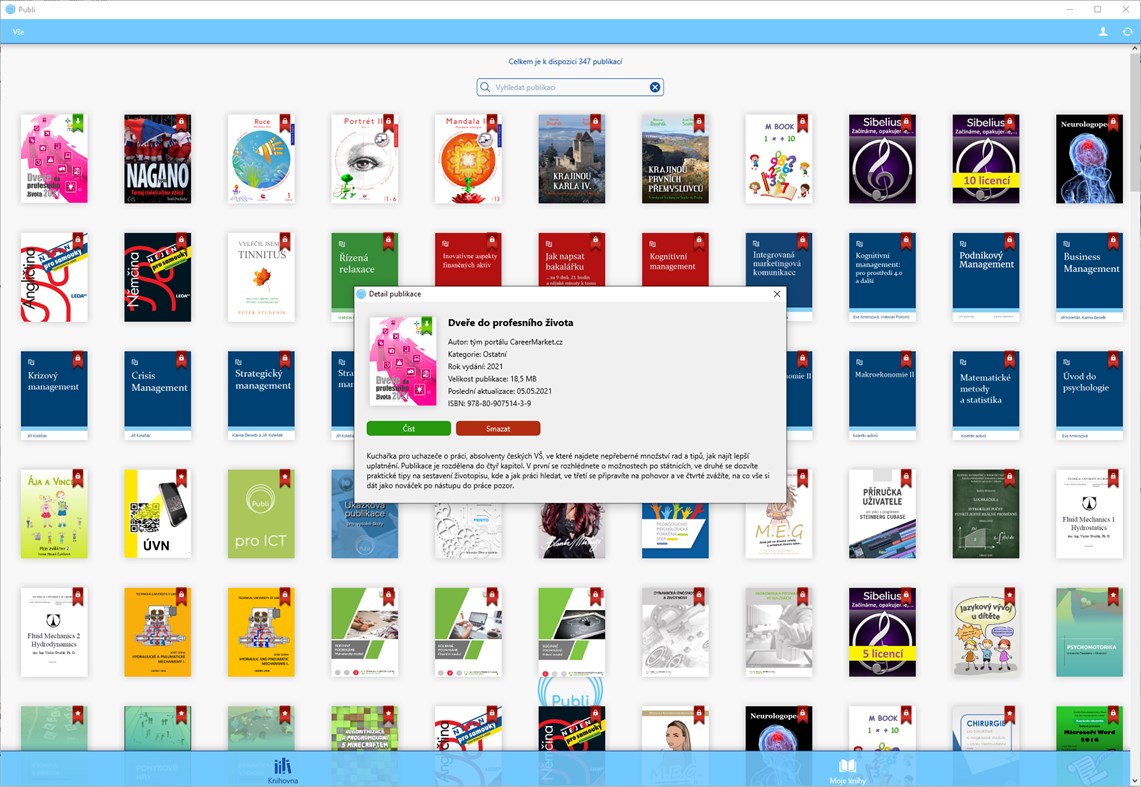Image resolution: width=1141 pixels, height=787 pixels.
Task: Open the NAGANO book cover
Action: coord(157,160)
